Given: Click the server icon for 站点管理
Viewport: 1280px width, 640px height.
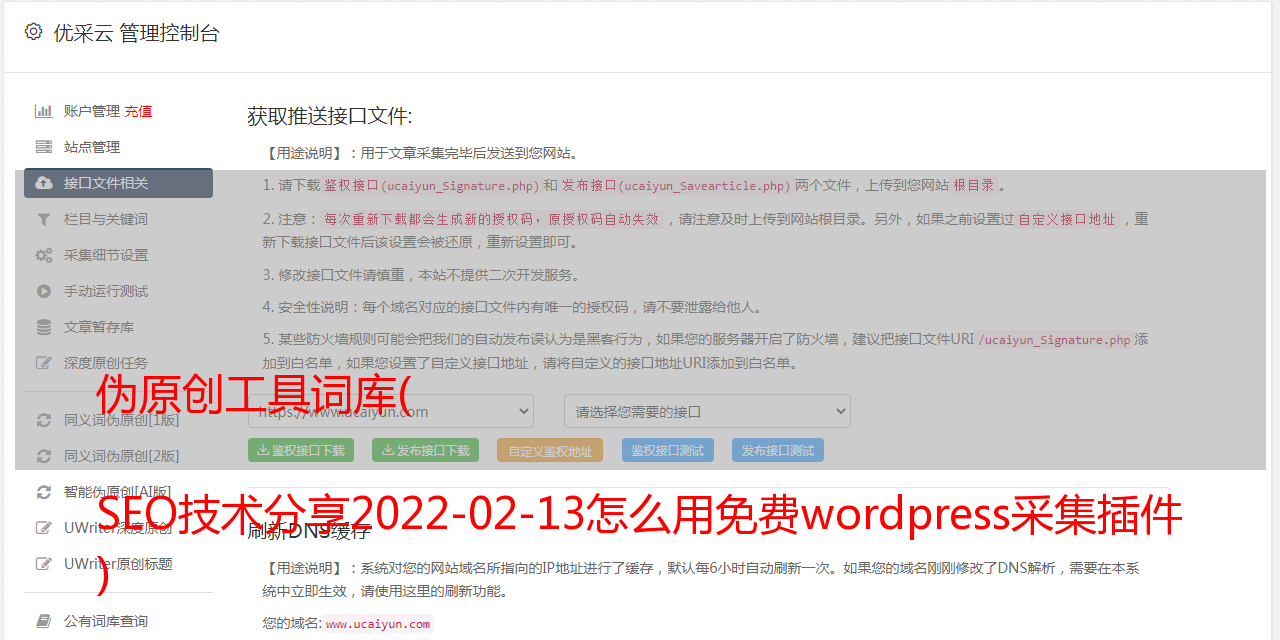Looking at the screenshot, I should (44, 147).
